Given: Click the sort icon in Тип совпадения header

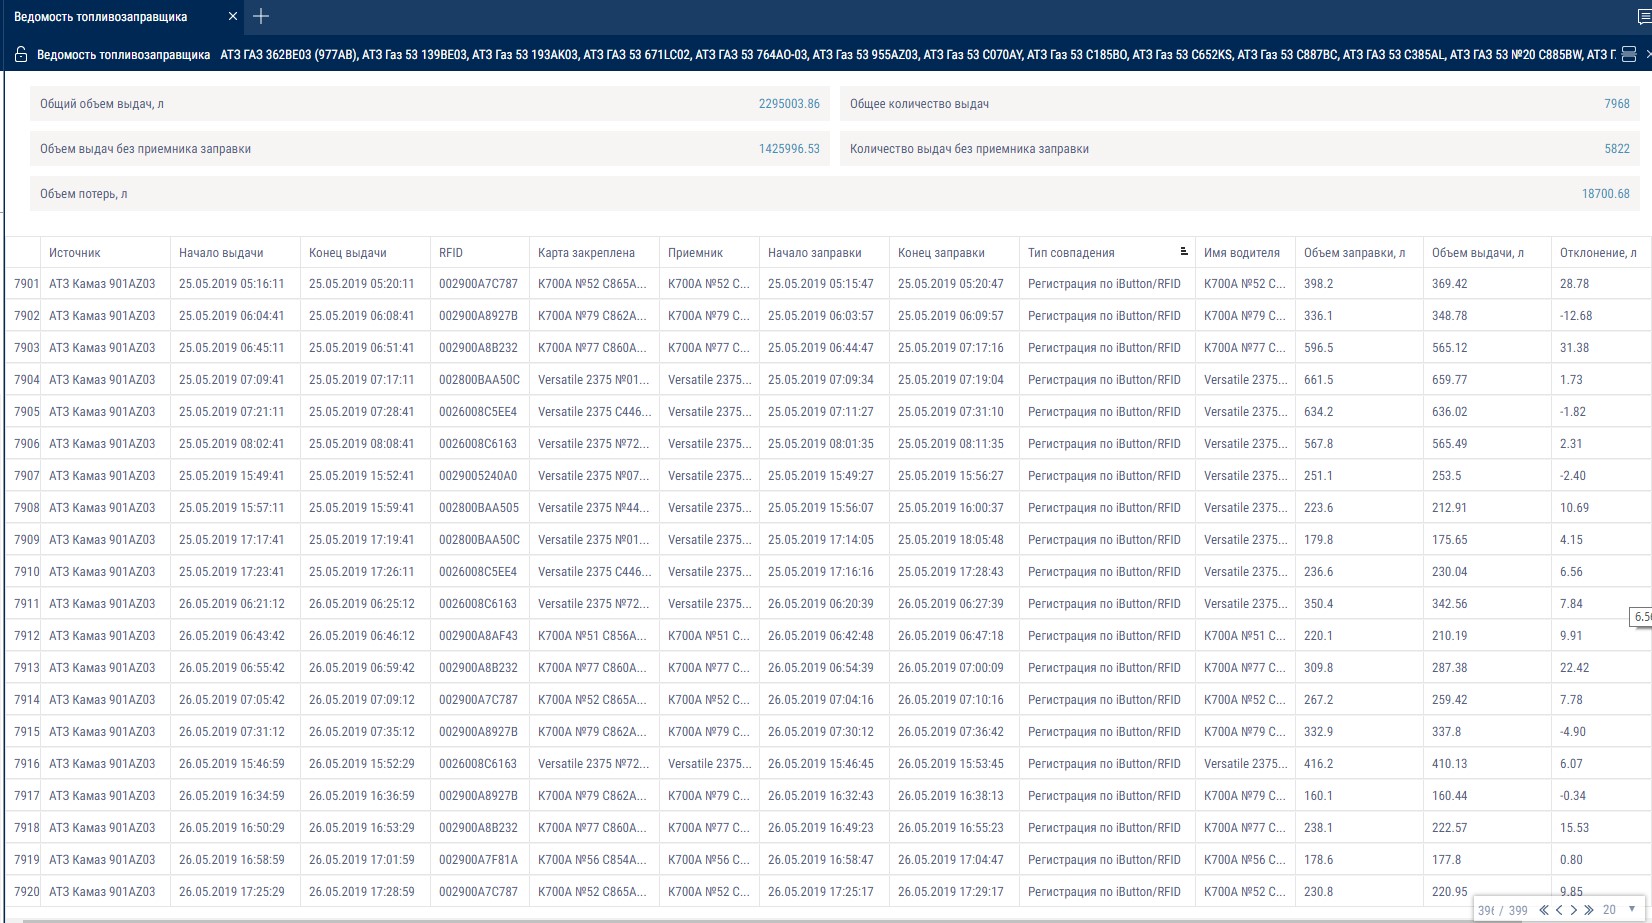Looking at the screenshot, I should pos(1183,252).
